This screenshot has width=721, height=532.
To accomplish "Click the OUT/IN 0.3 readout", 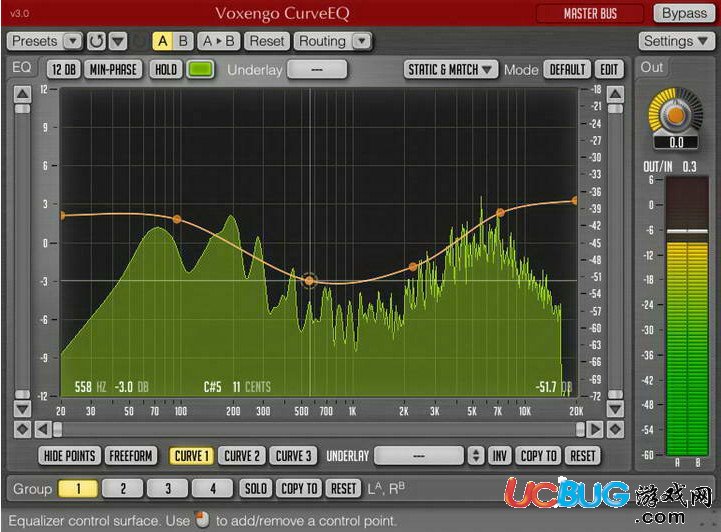I will 670,166.
